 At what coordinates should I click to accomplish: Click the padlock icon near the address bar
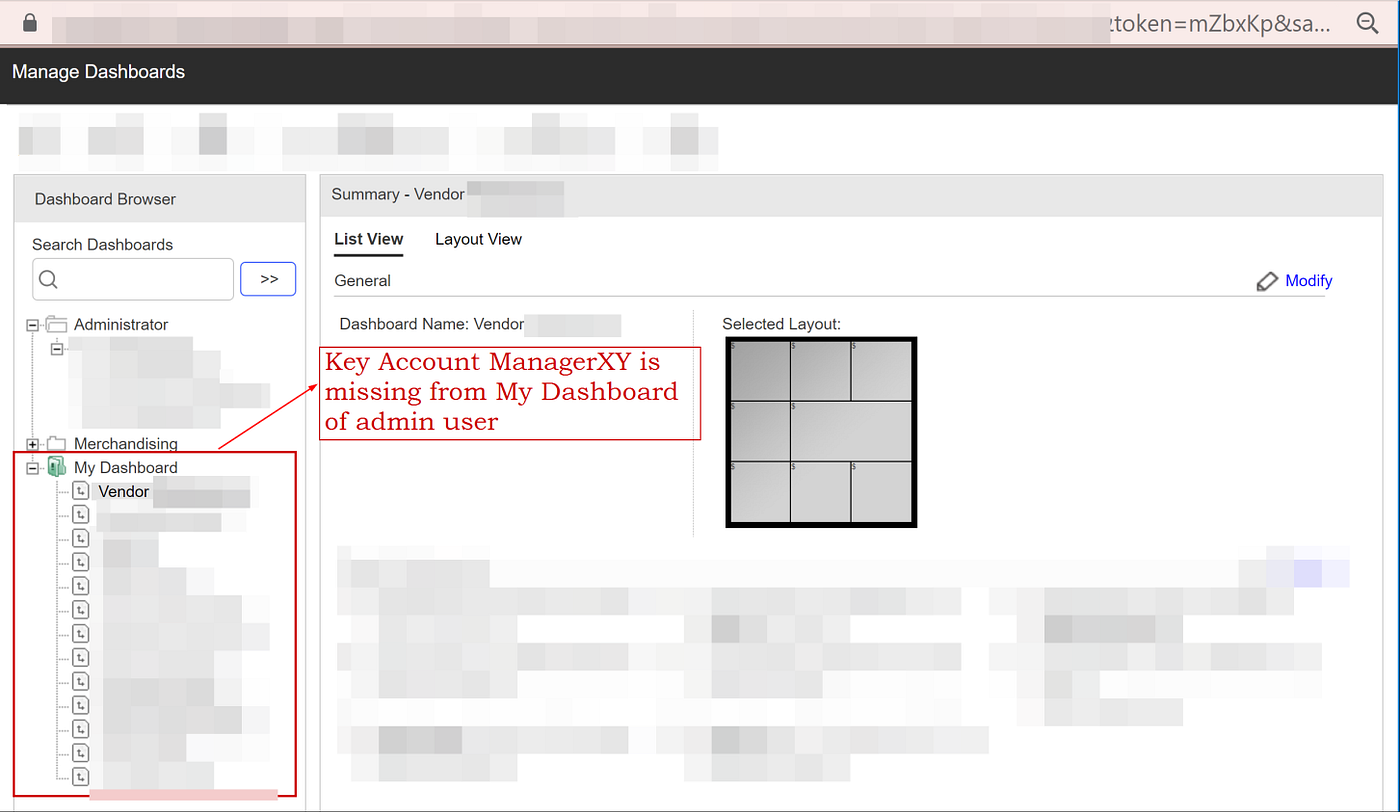pos(29,22)
